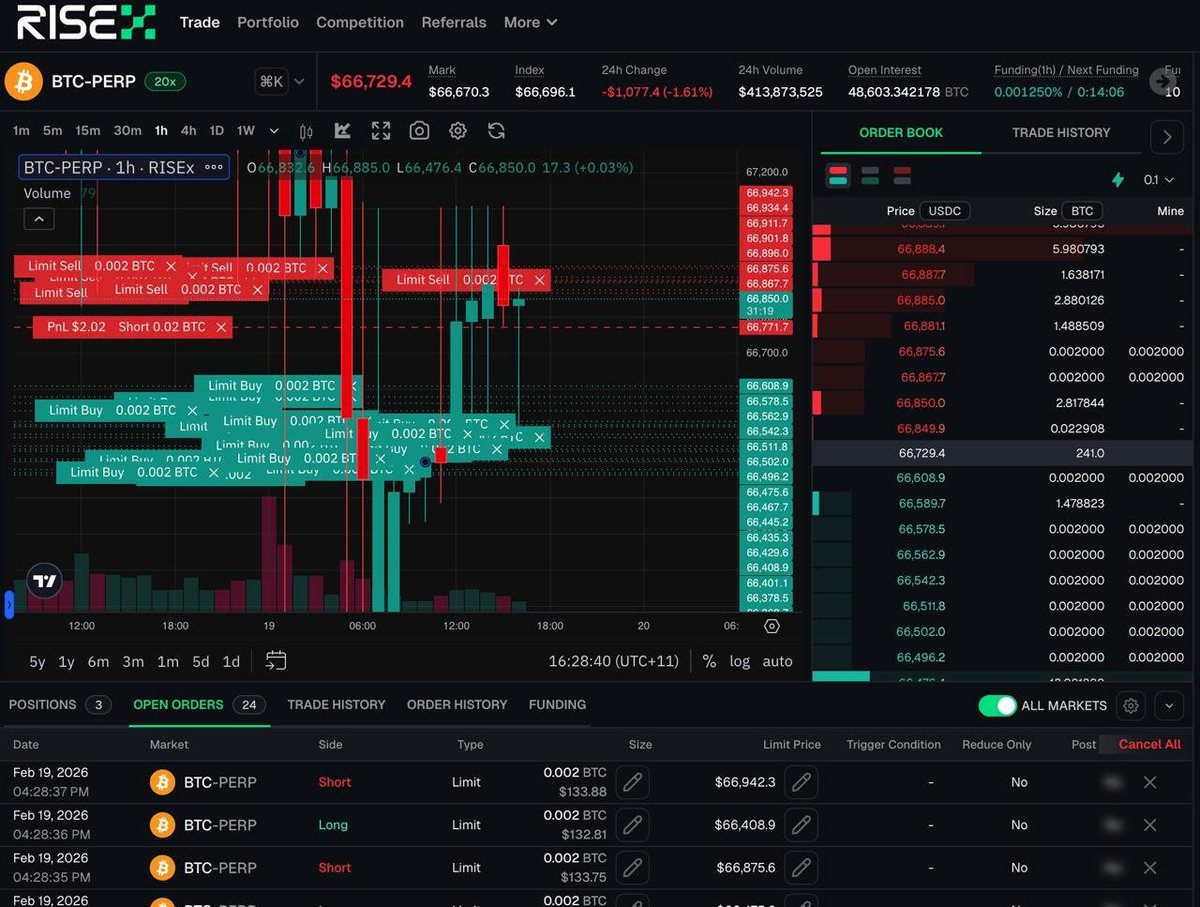This screenshot has height=907, width=1200.
Task: Click the 20x leverage badge
Action: pos(164,82)
